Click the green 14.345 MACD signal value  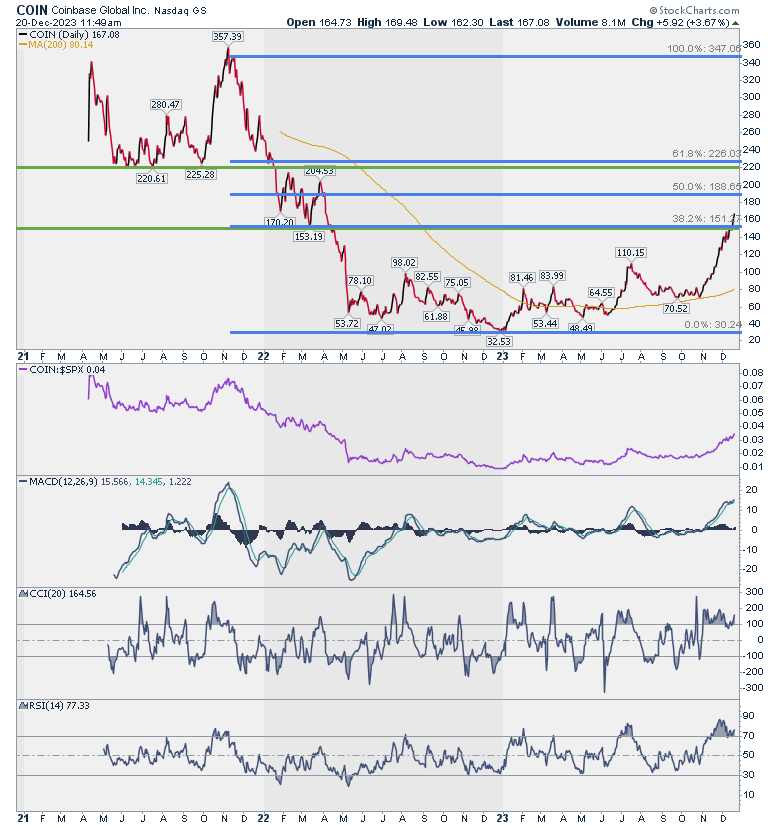point(148,482)
